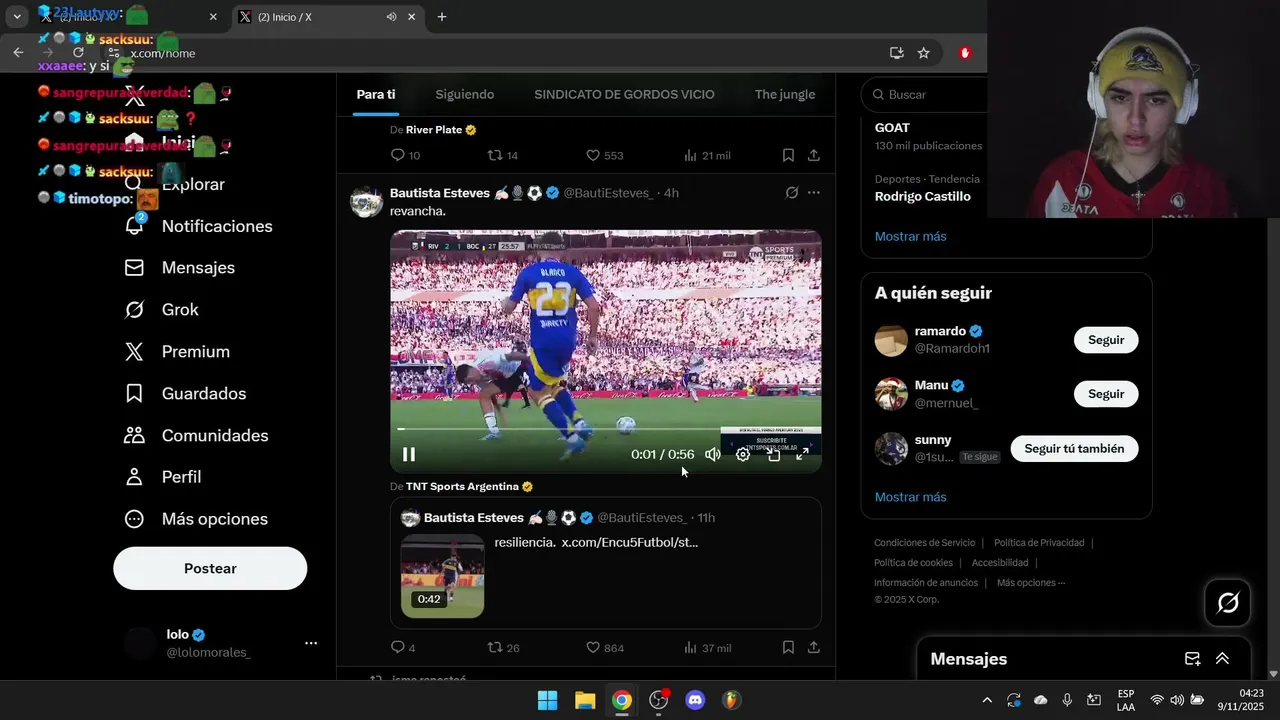Enter fullscreen on the revancha video
Image resolution: width=1280 pixels, height=720 pixels.
pos(802,454)
